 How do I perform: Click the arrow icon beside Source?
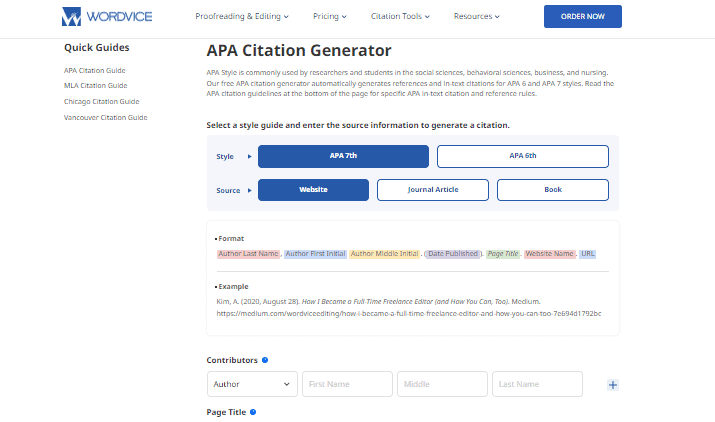point(249,191)
